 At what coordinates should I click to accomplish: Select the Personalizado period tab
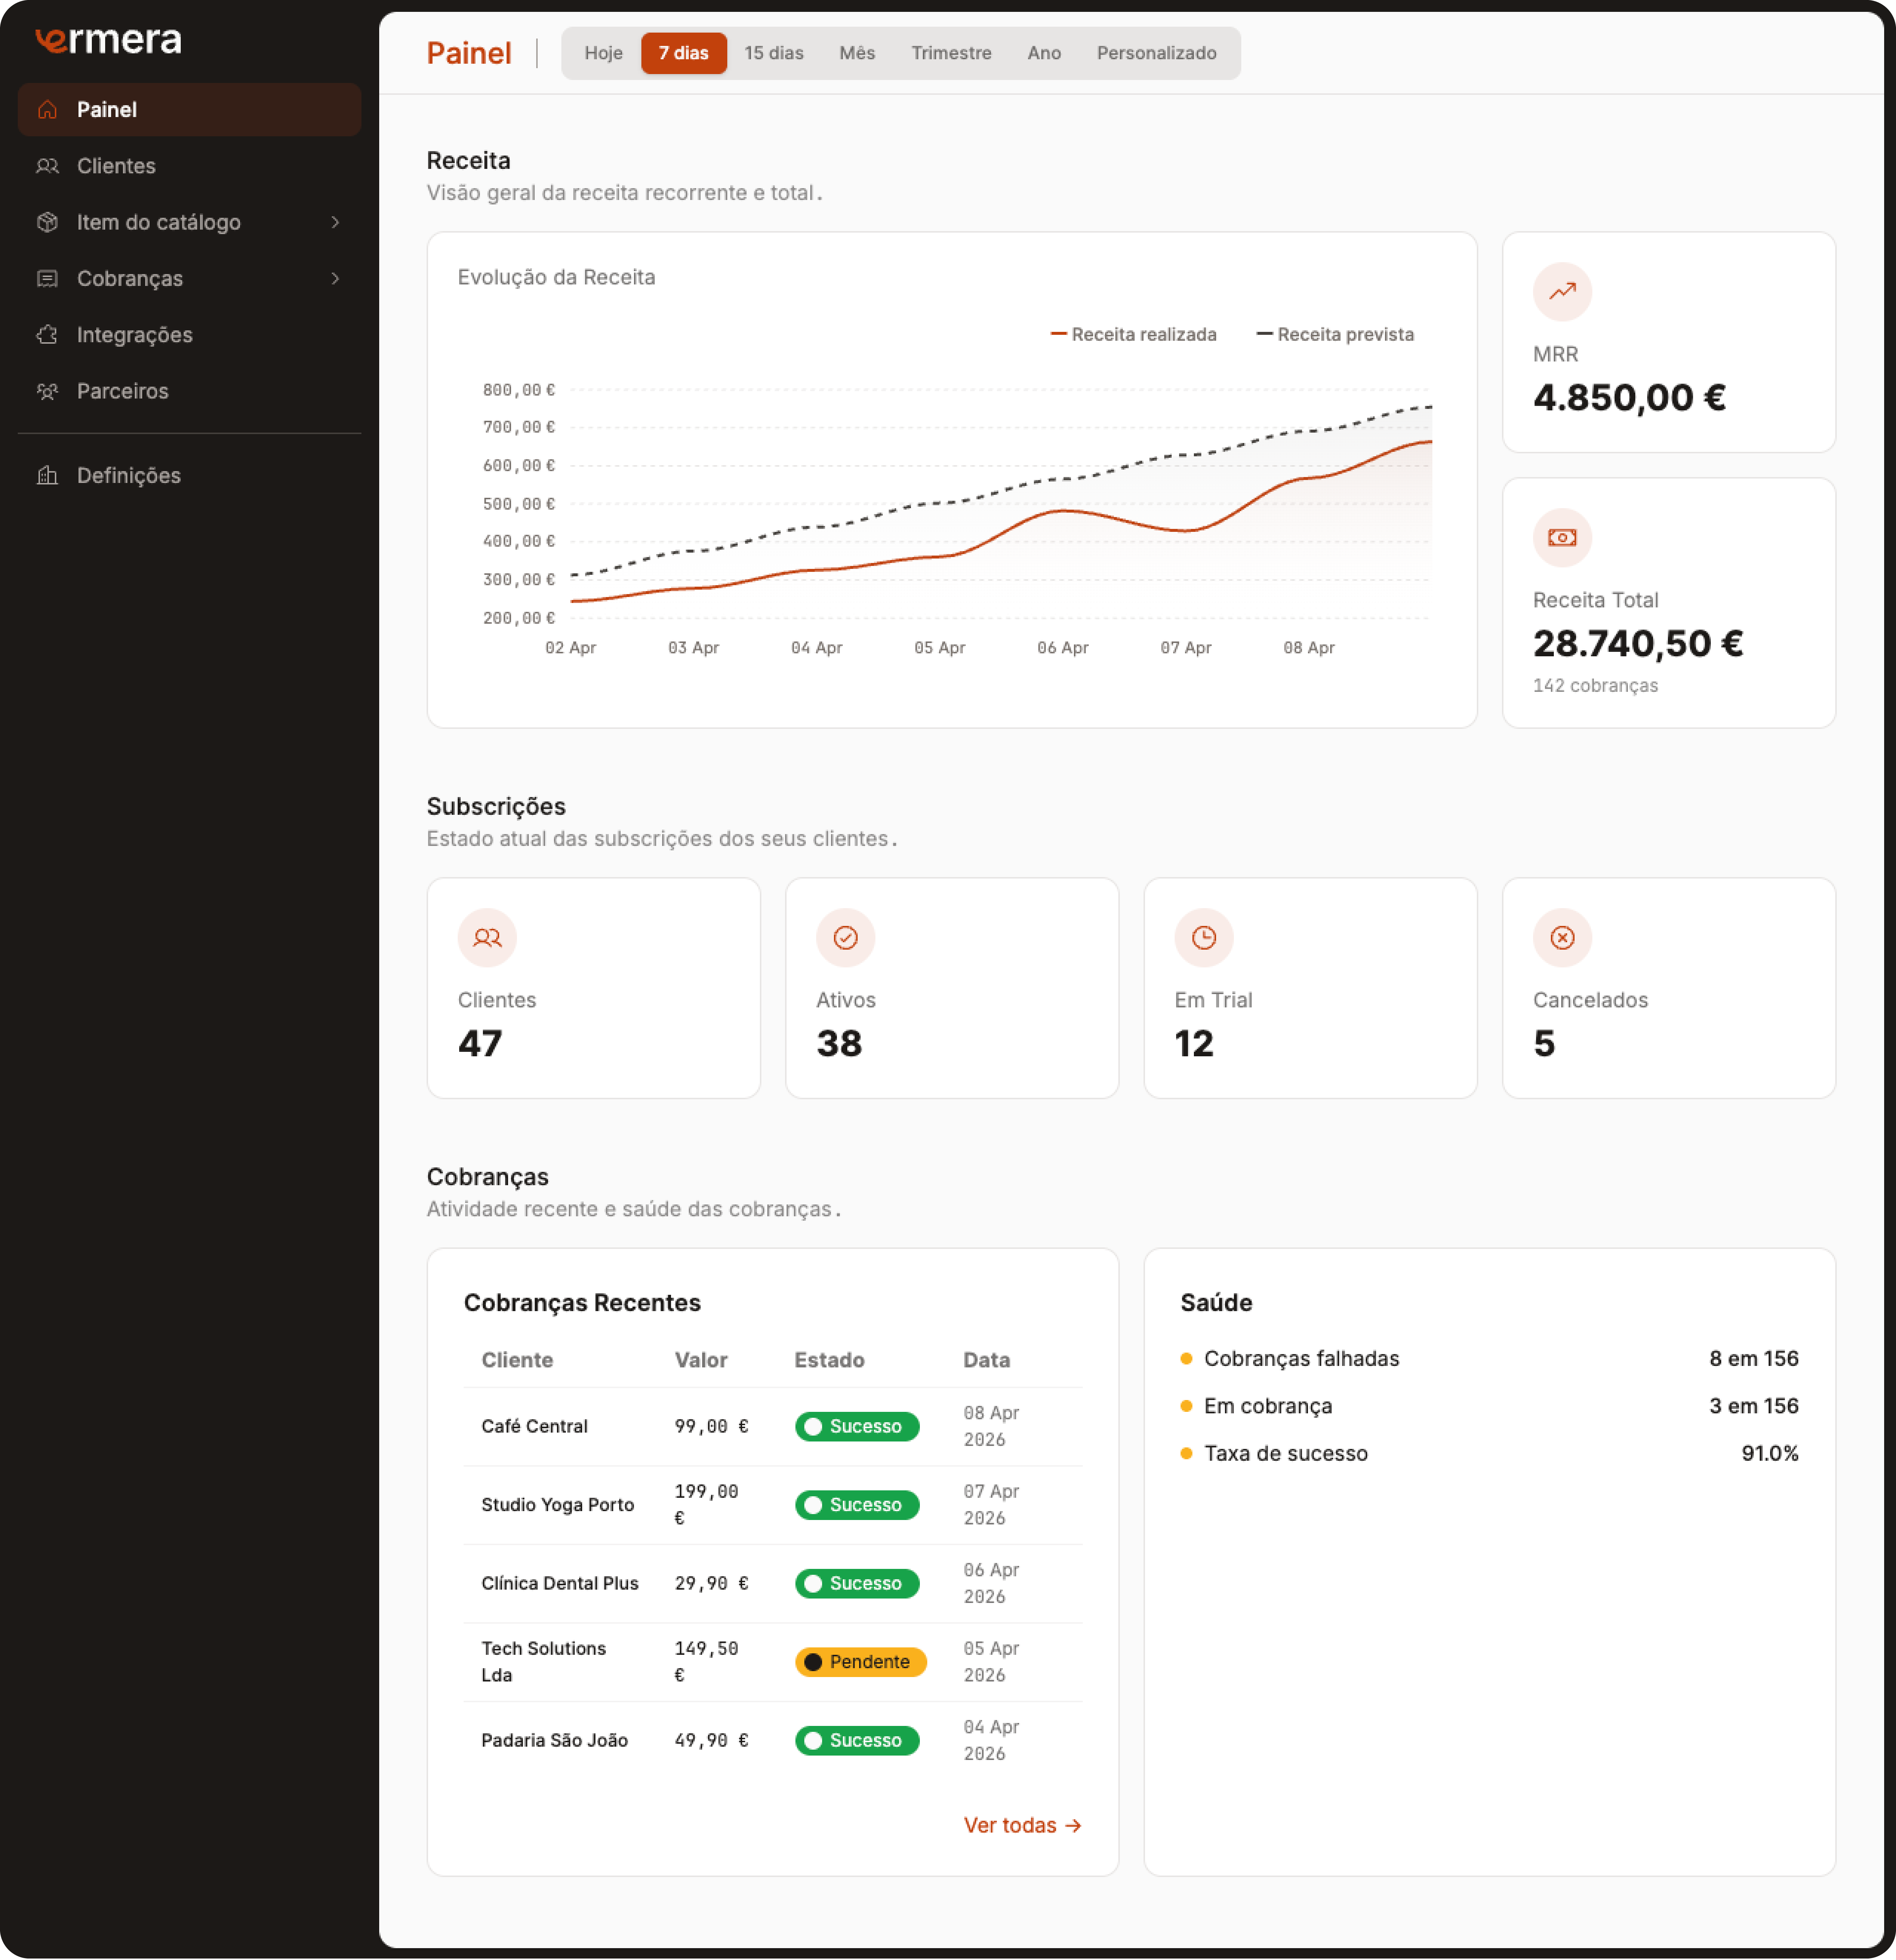tap(1156, 53)
